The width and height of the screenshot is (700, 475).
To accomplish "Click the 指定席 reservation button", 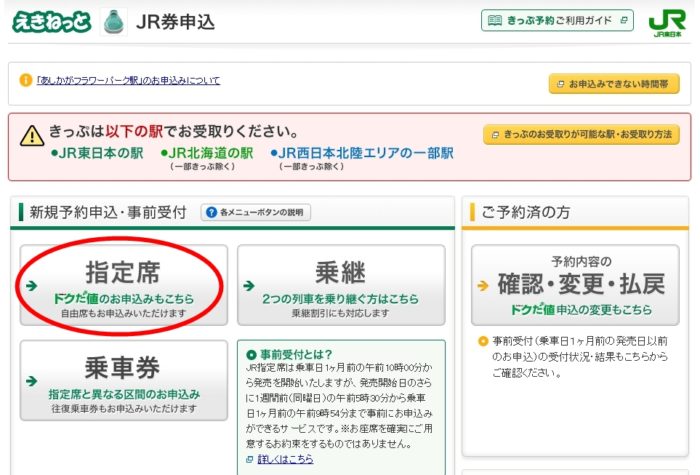I will [x=124, y=285].
